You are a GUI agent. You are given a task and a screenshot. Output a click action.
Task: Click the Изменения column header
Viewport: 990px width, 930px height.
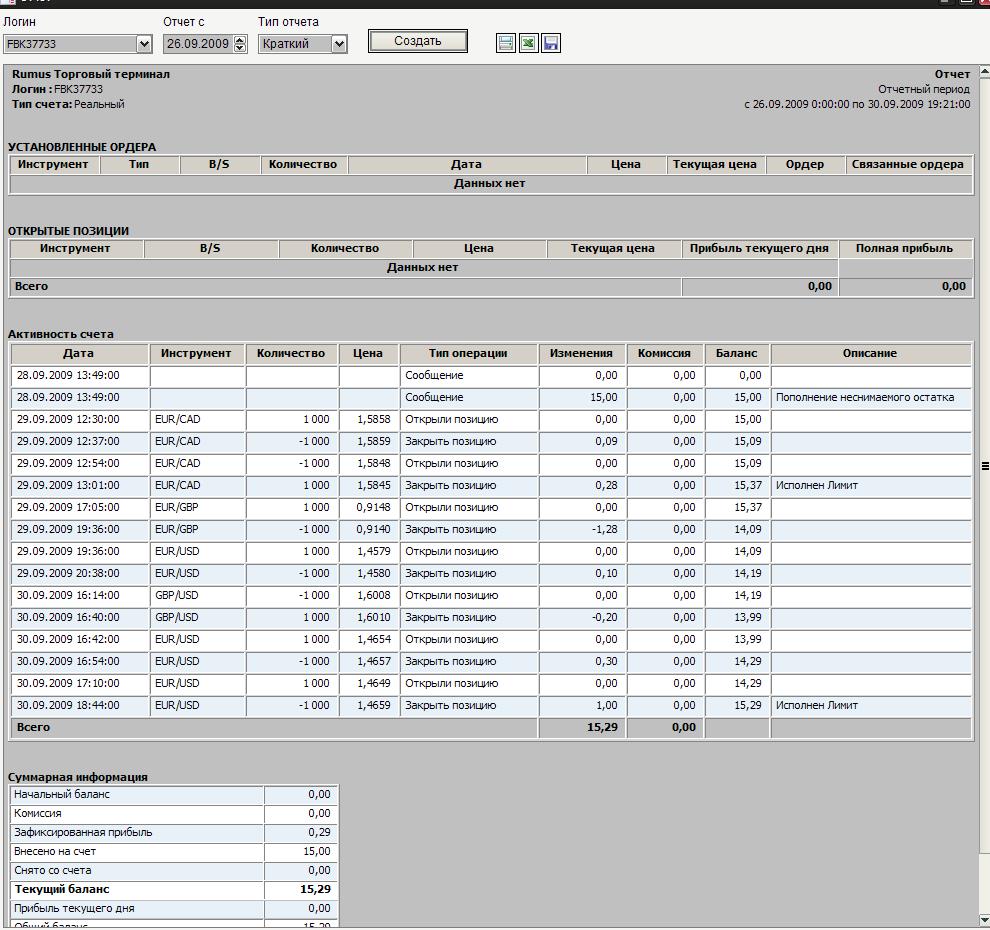coord(581,354)
